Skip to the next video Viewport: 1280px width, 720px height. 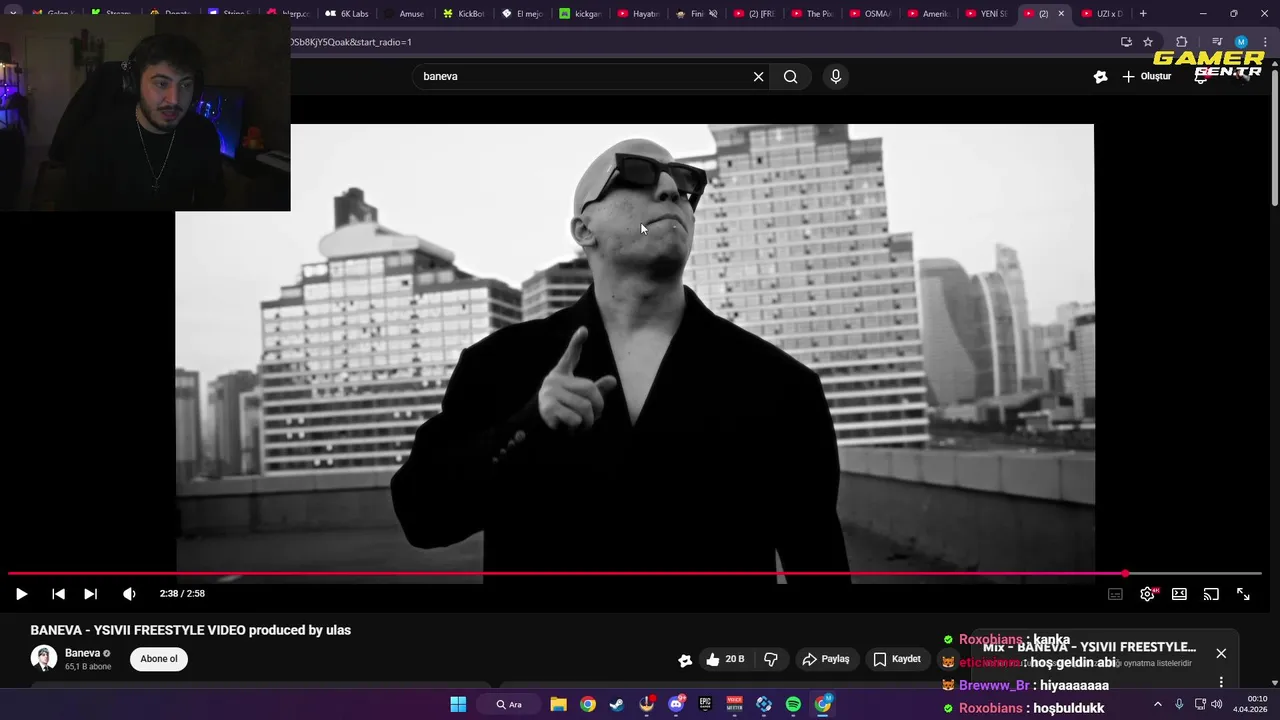pyautogui.click(x=90, y=594)
